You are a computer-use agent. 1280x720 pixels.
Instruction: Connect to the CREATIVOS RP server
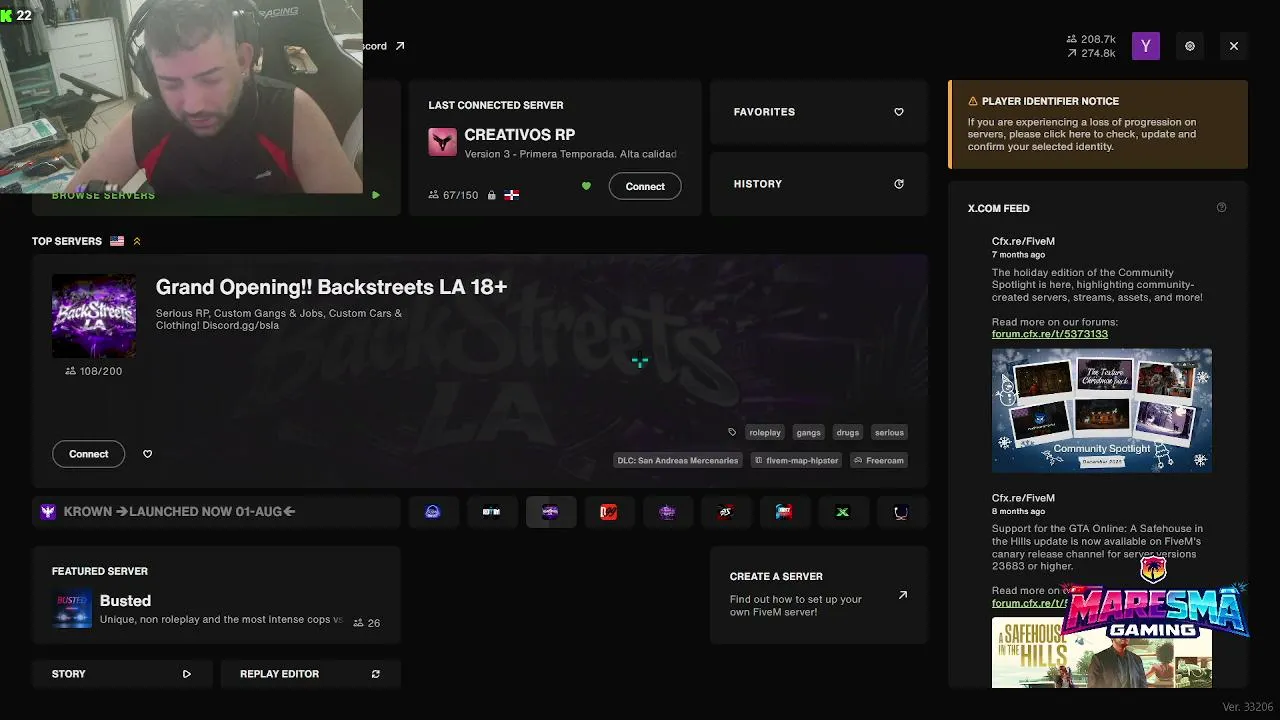[x=645, y=186]
